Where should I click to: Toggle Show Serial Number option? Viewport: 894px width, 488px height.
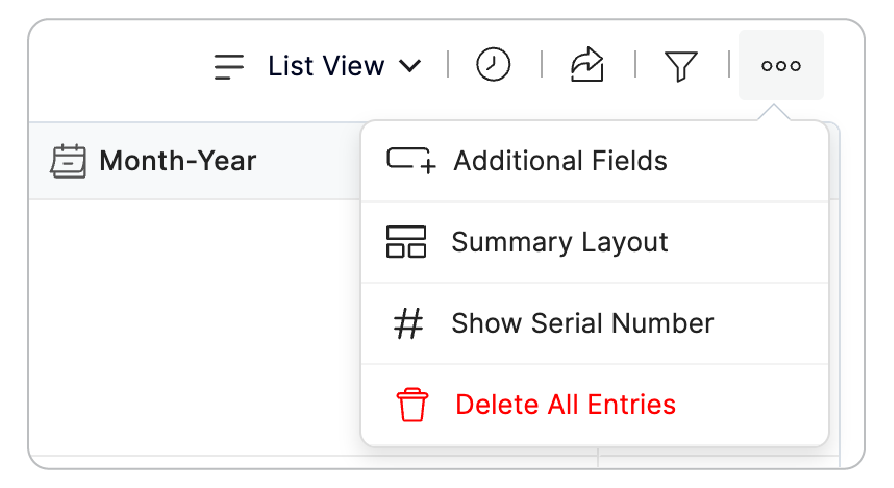(582, 324)
